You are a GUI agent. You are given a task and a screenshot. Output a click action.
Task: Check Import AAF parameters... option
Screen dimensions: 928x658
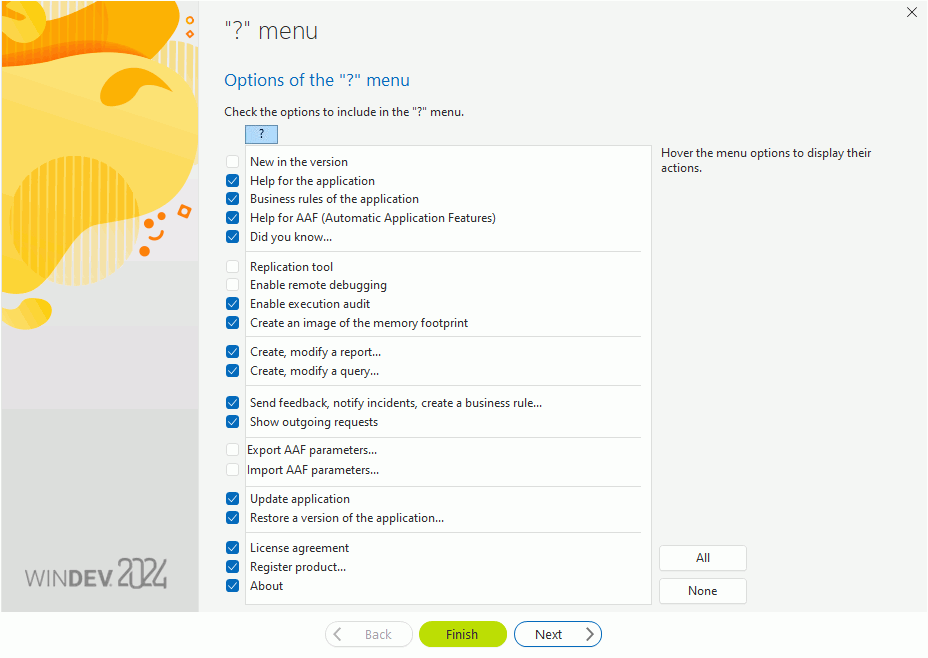[x=233, y=470]
